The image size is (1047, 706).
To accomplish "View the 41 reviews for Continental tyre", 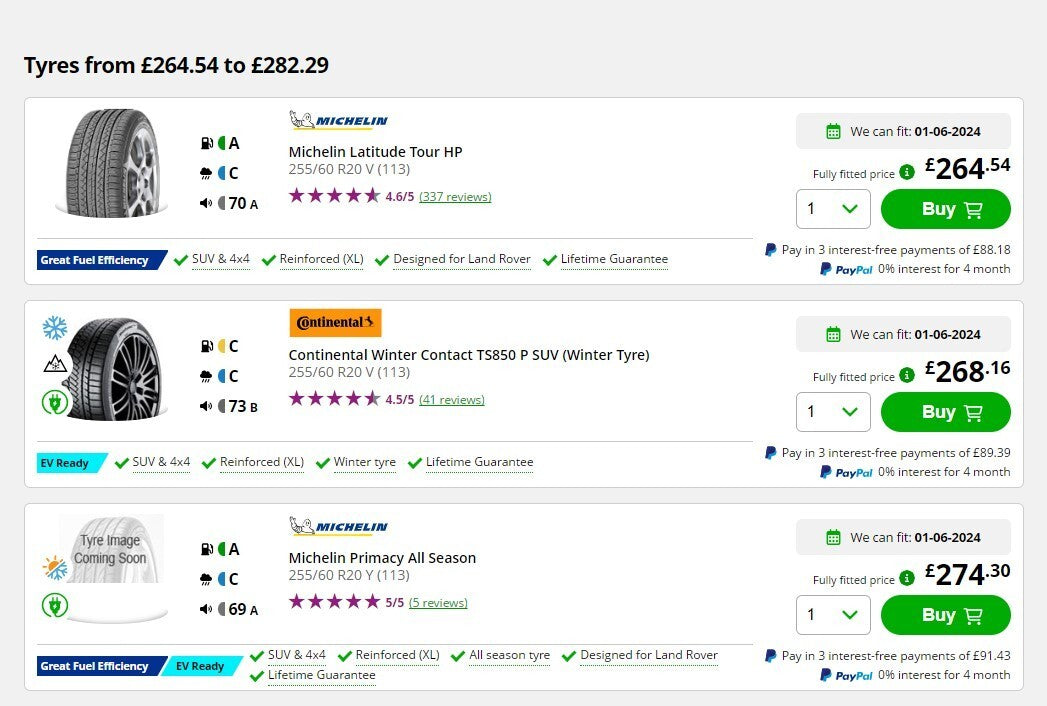I will (x=451, y=400).
